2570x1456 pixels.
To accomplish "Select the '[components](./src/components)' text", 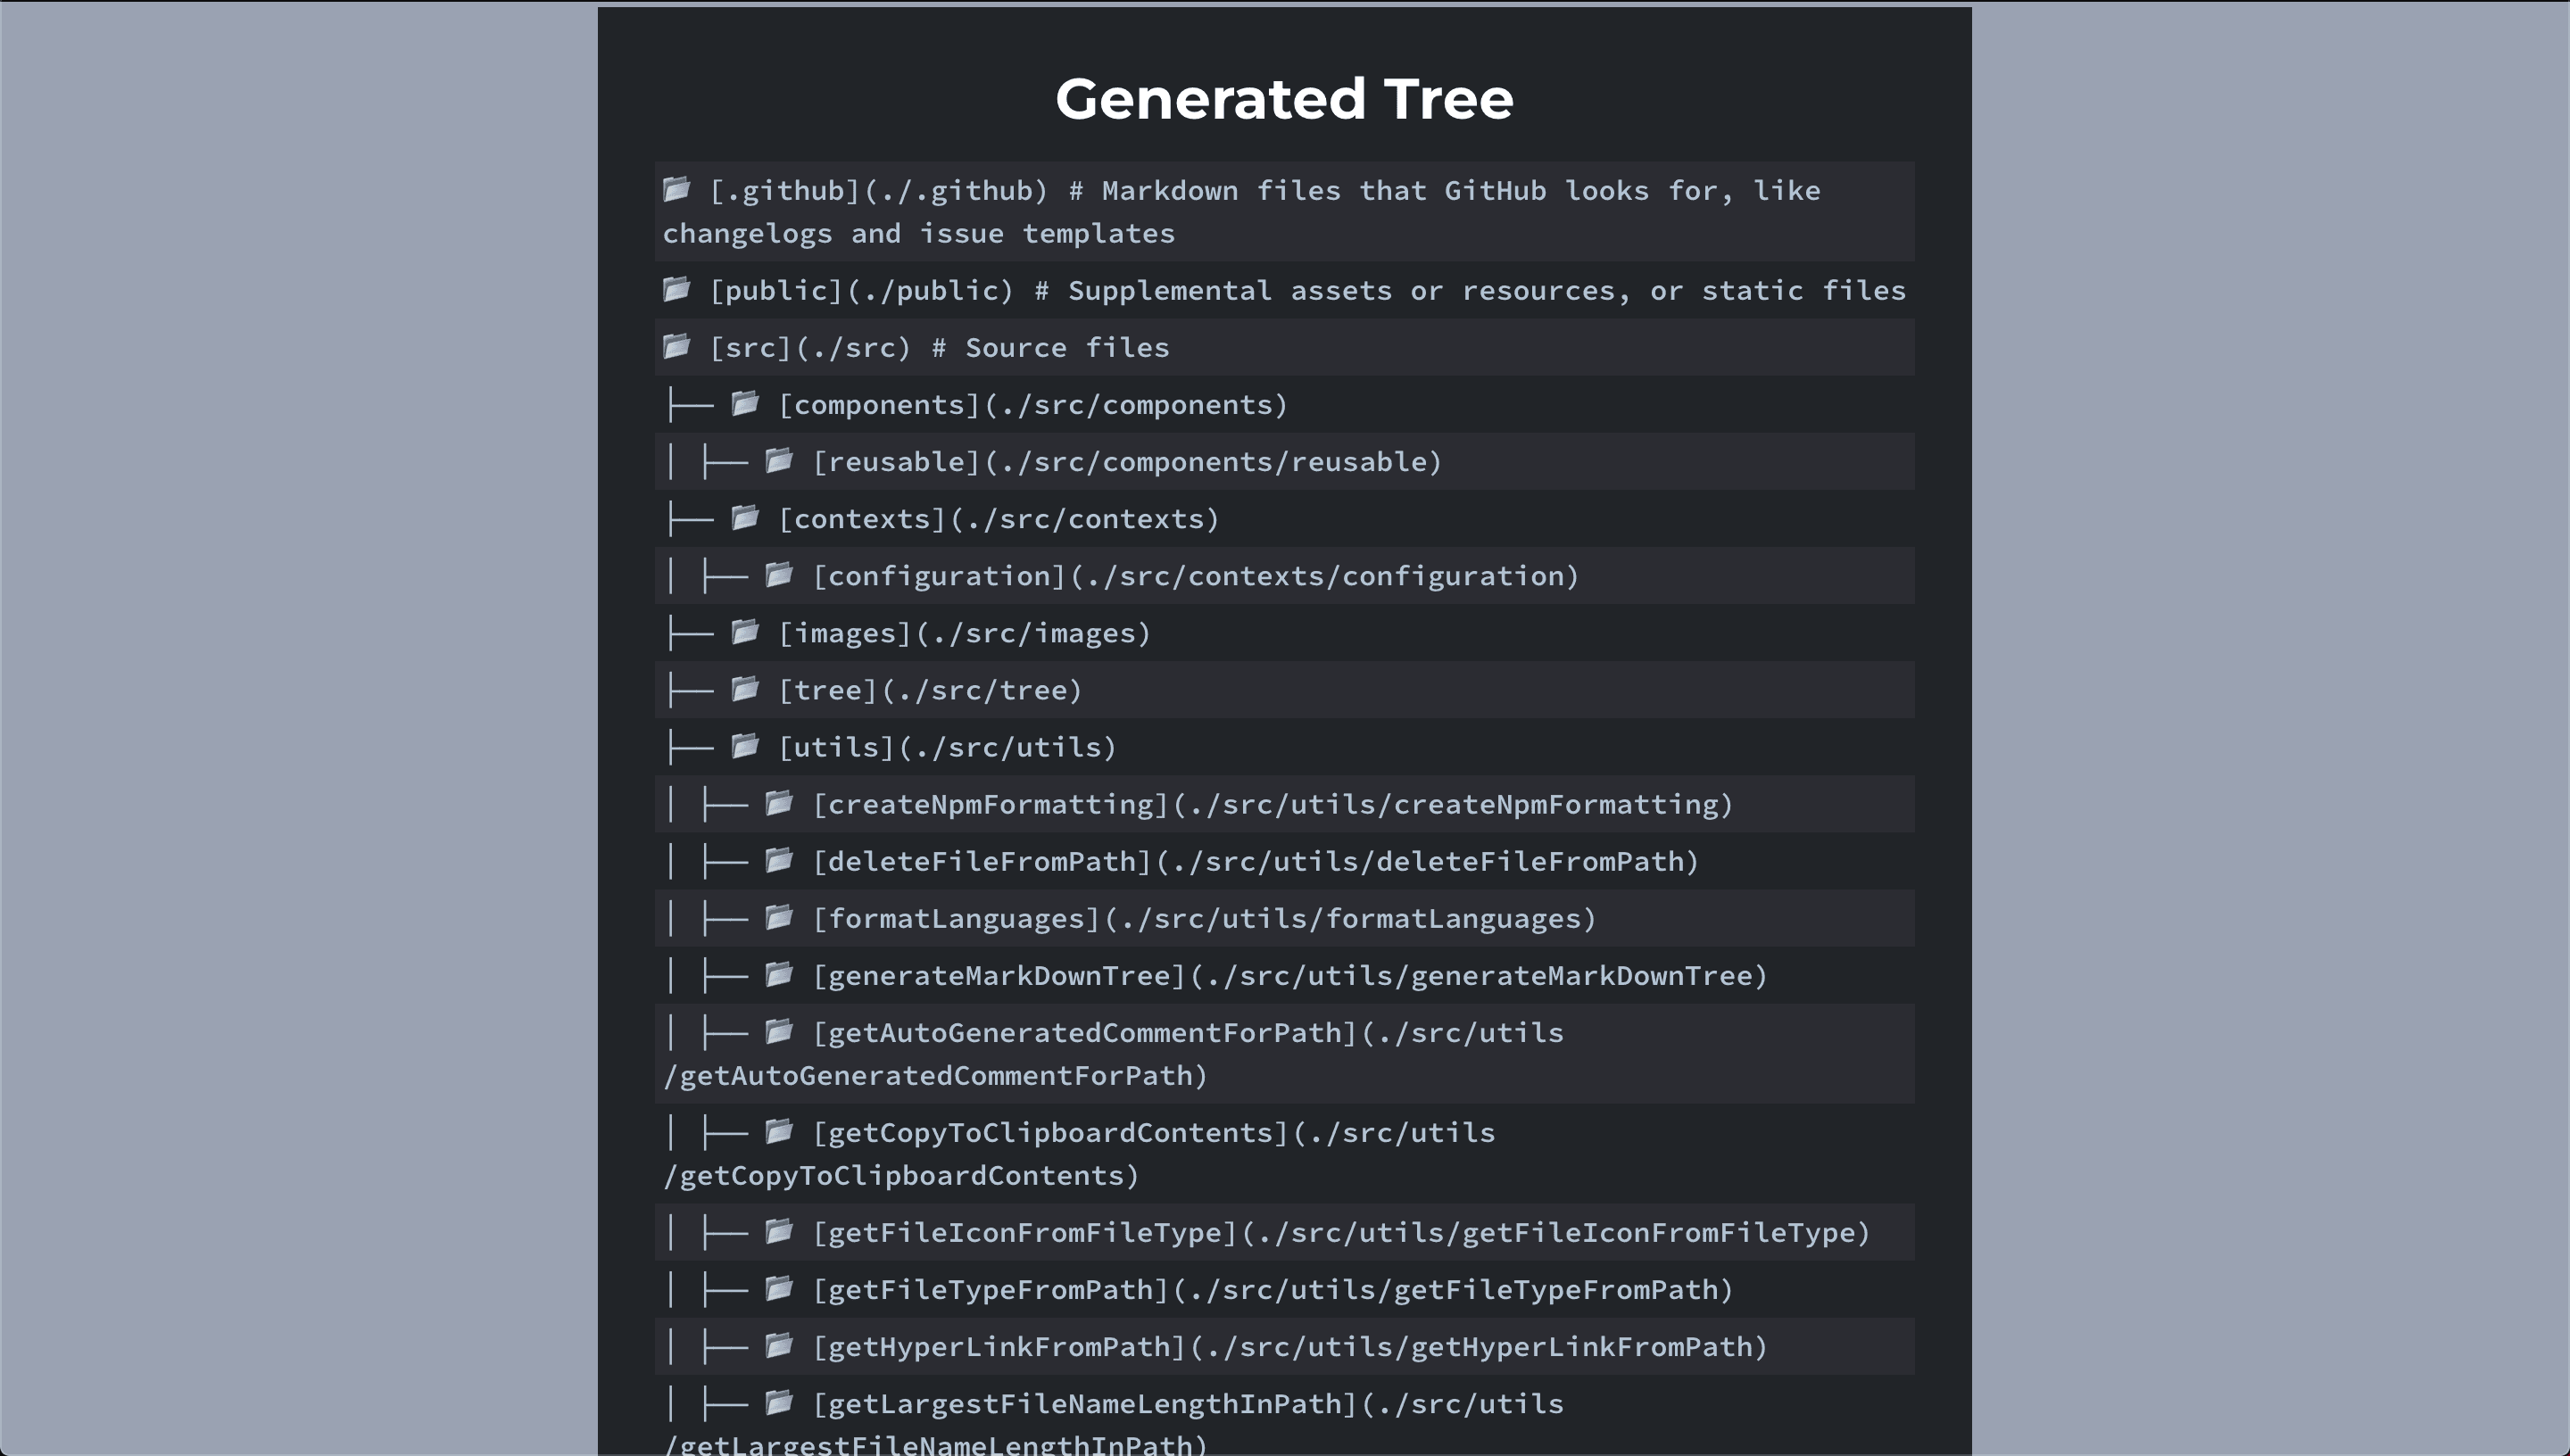I will [x=1033, y=405].
